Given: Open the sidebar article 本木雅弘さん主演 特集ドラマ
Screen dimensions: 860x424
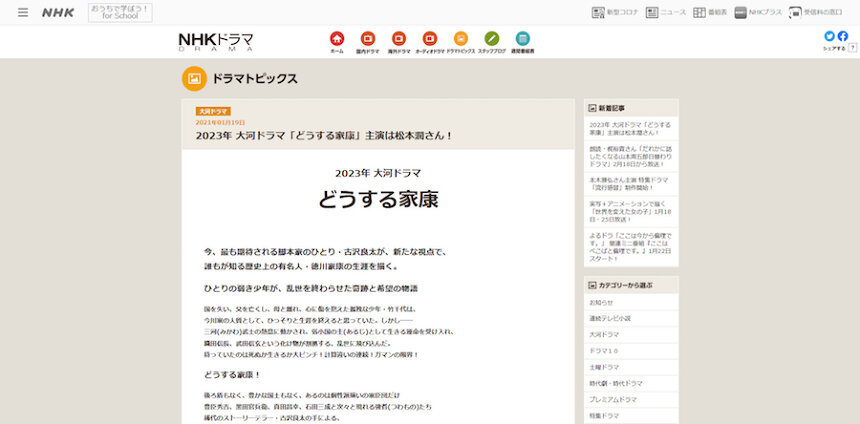Looking at the screenshot, I should (x=631, y=184).
